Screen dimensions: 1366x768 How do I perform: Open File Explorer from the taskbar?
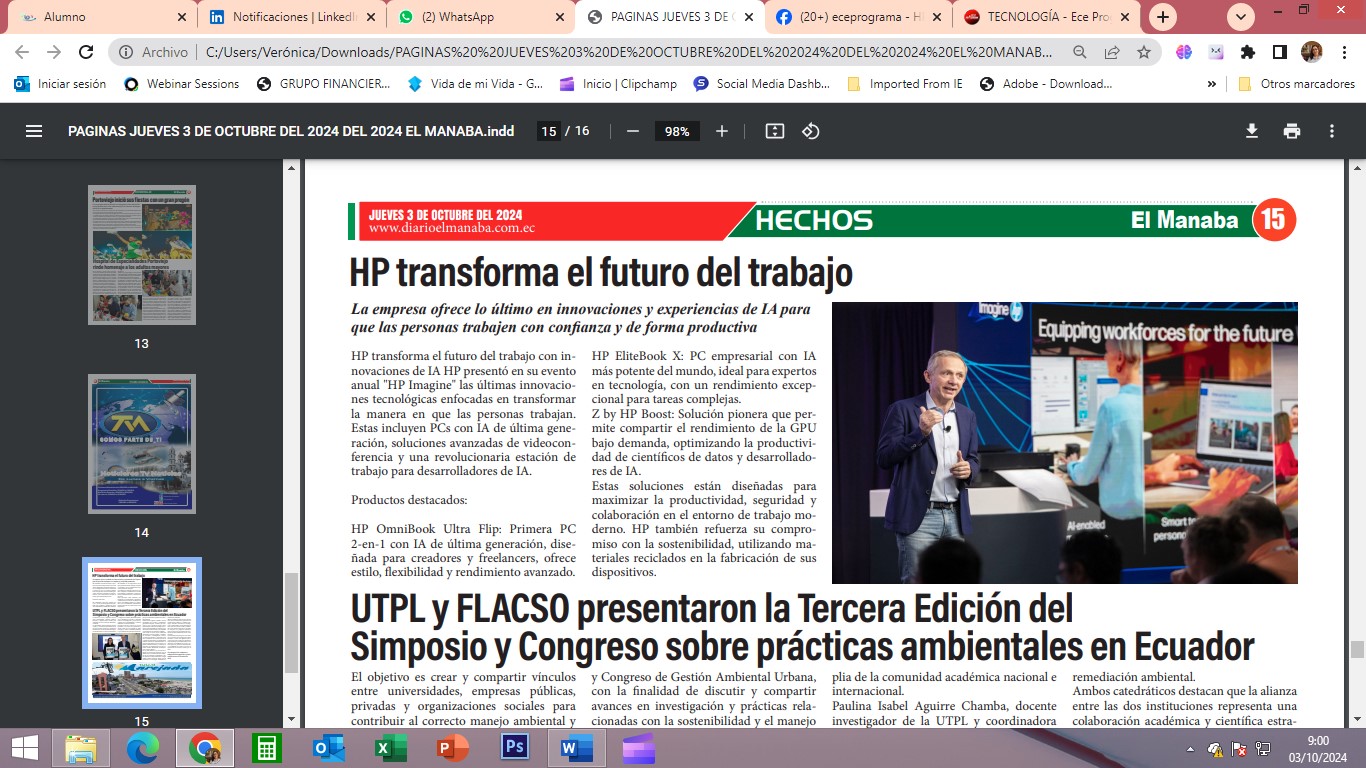[81, 747]
